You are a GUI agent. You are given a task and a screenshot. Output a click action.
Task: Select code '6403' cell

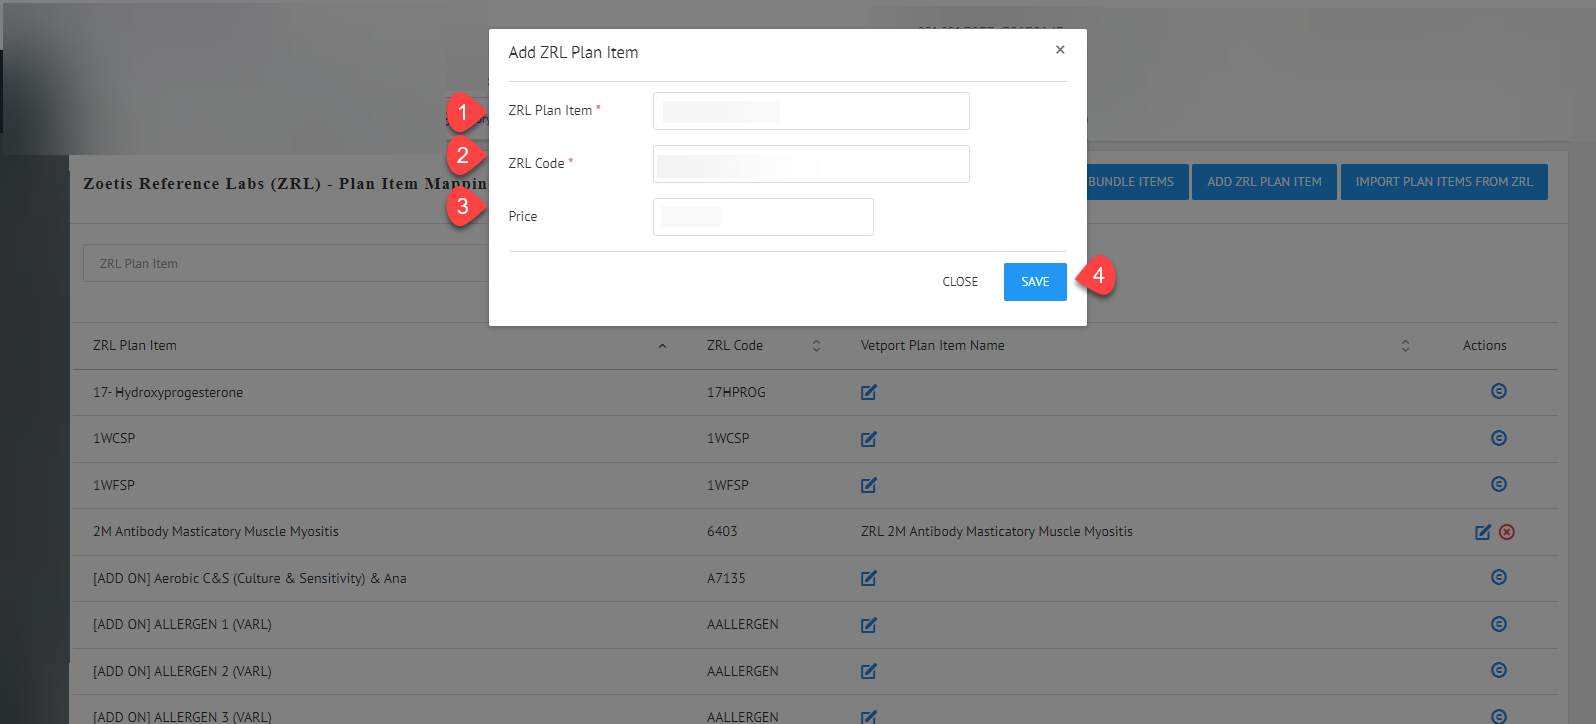click(722, 532)
